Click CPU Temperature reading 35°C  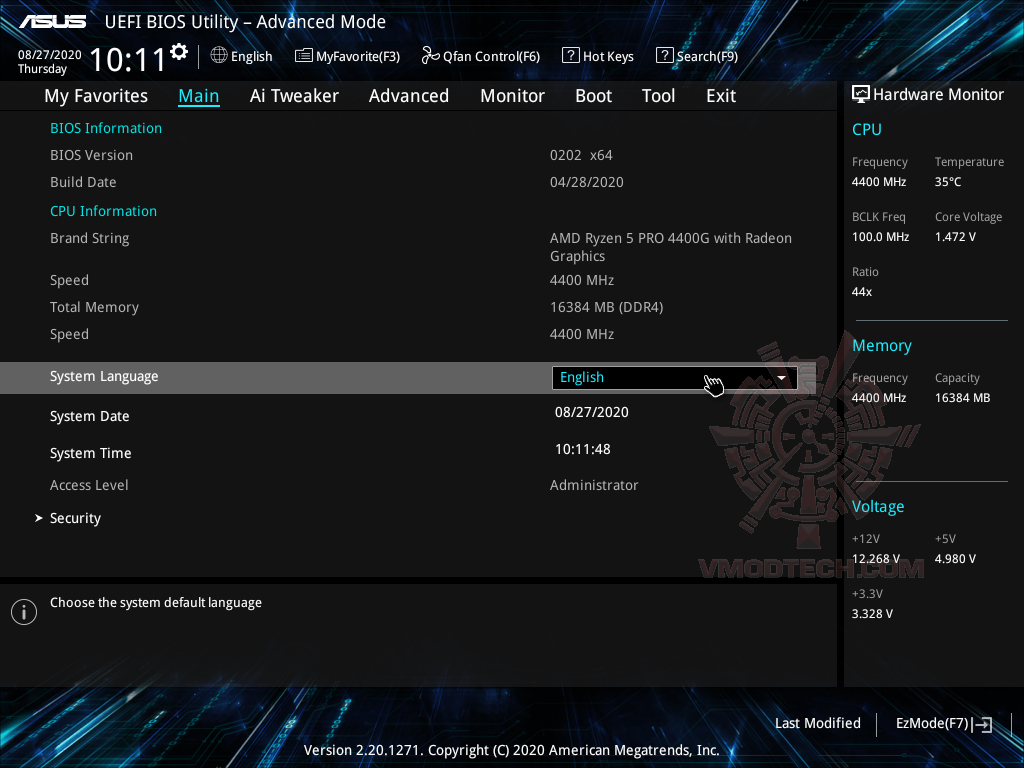pos(948,182)
